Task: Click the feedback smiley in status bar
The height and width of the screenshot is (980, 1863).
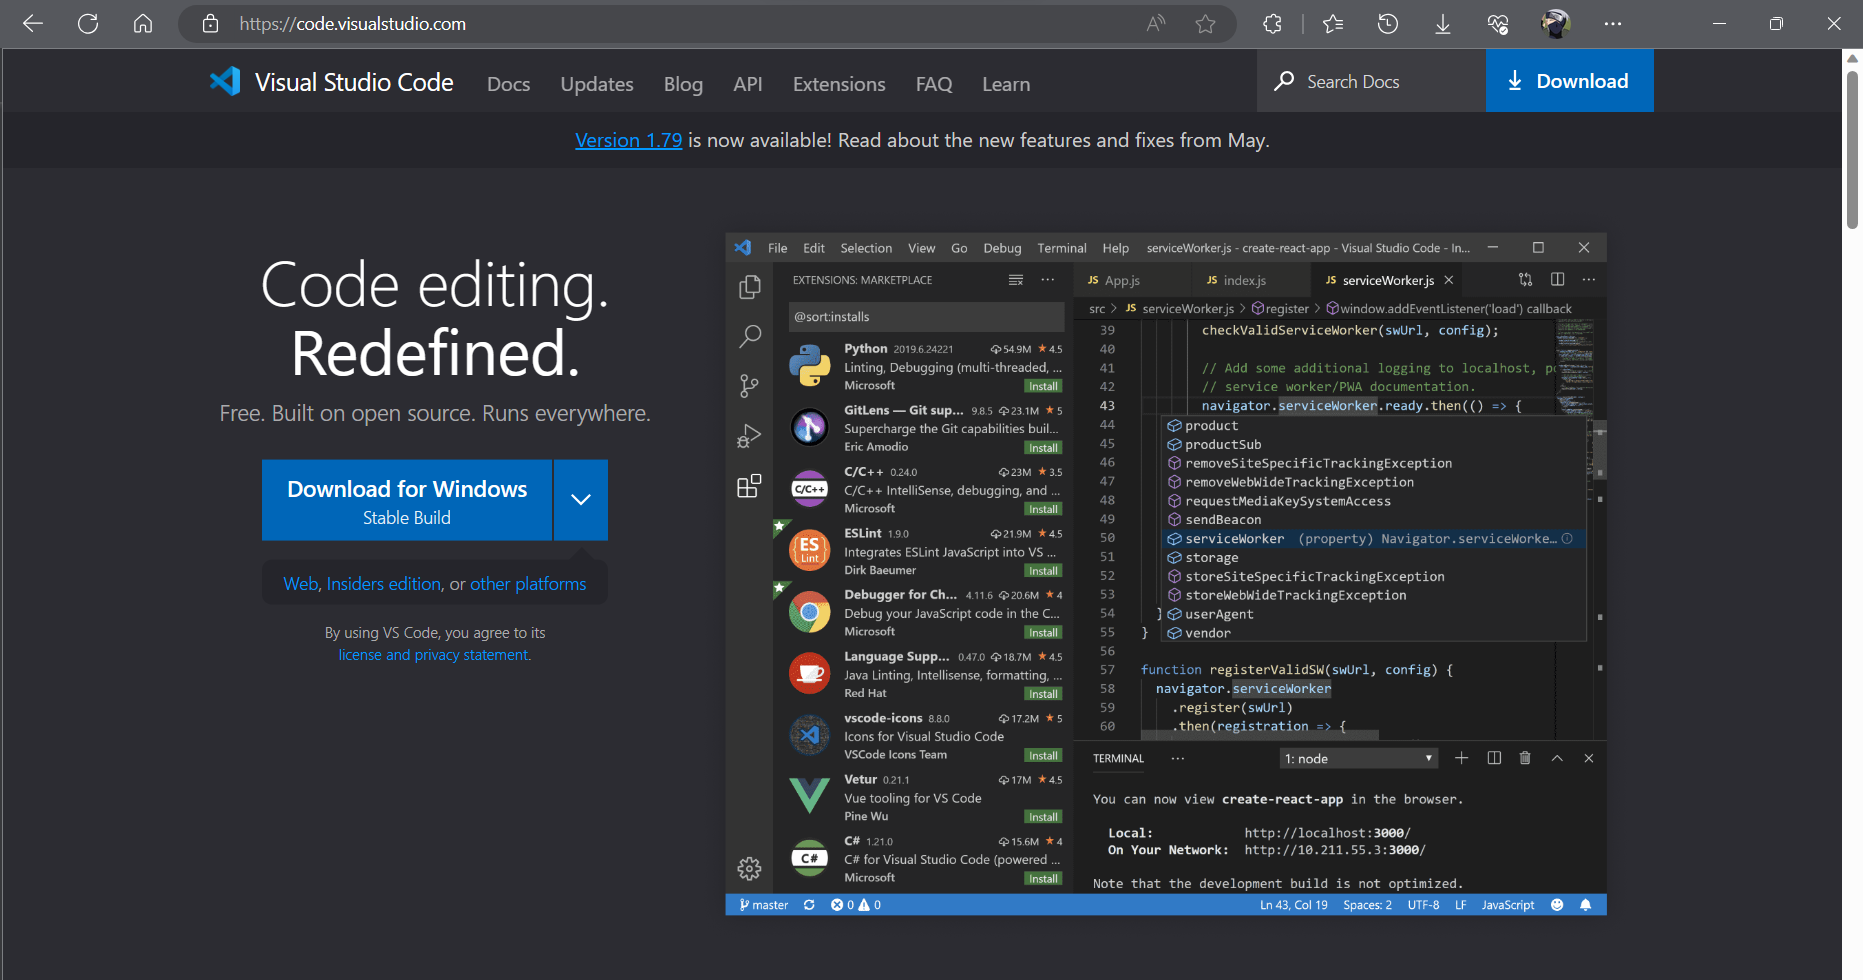Action: [1557, 905]
